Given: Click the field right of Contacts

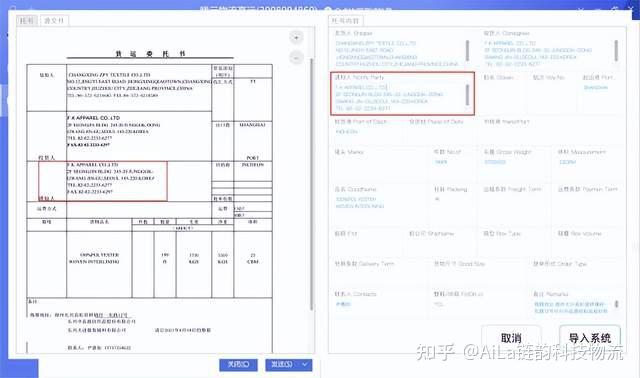Looking at the screenshot, I should 479,304.
